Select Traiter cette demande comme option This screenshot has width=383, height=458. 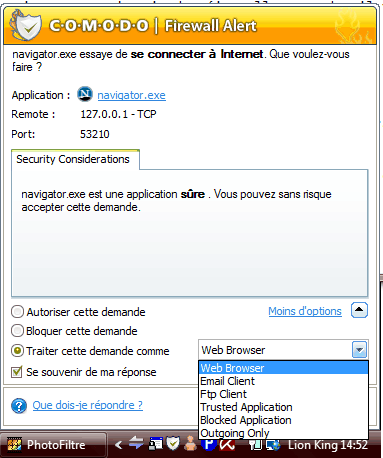click(x=17, y=351)
